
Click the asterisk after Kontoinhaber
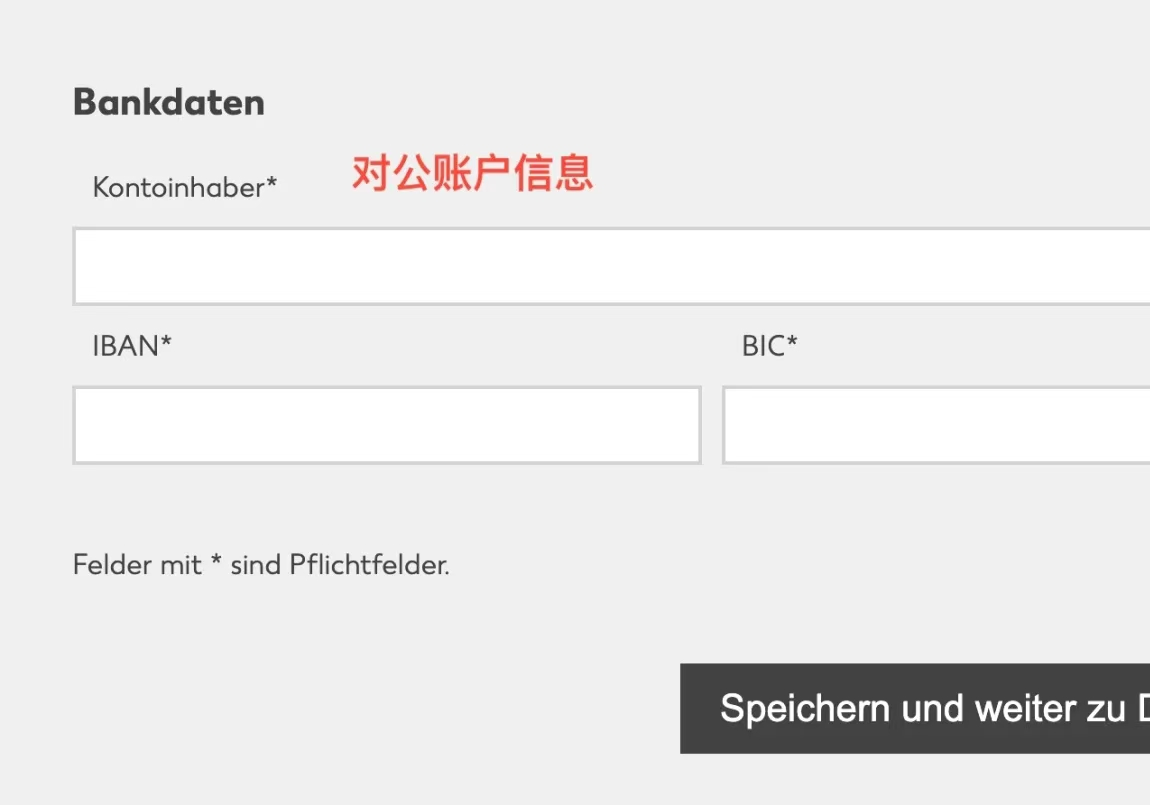271,183
